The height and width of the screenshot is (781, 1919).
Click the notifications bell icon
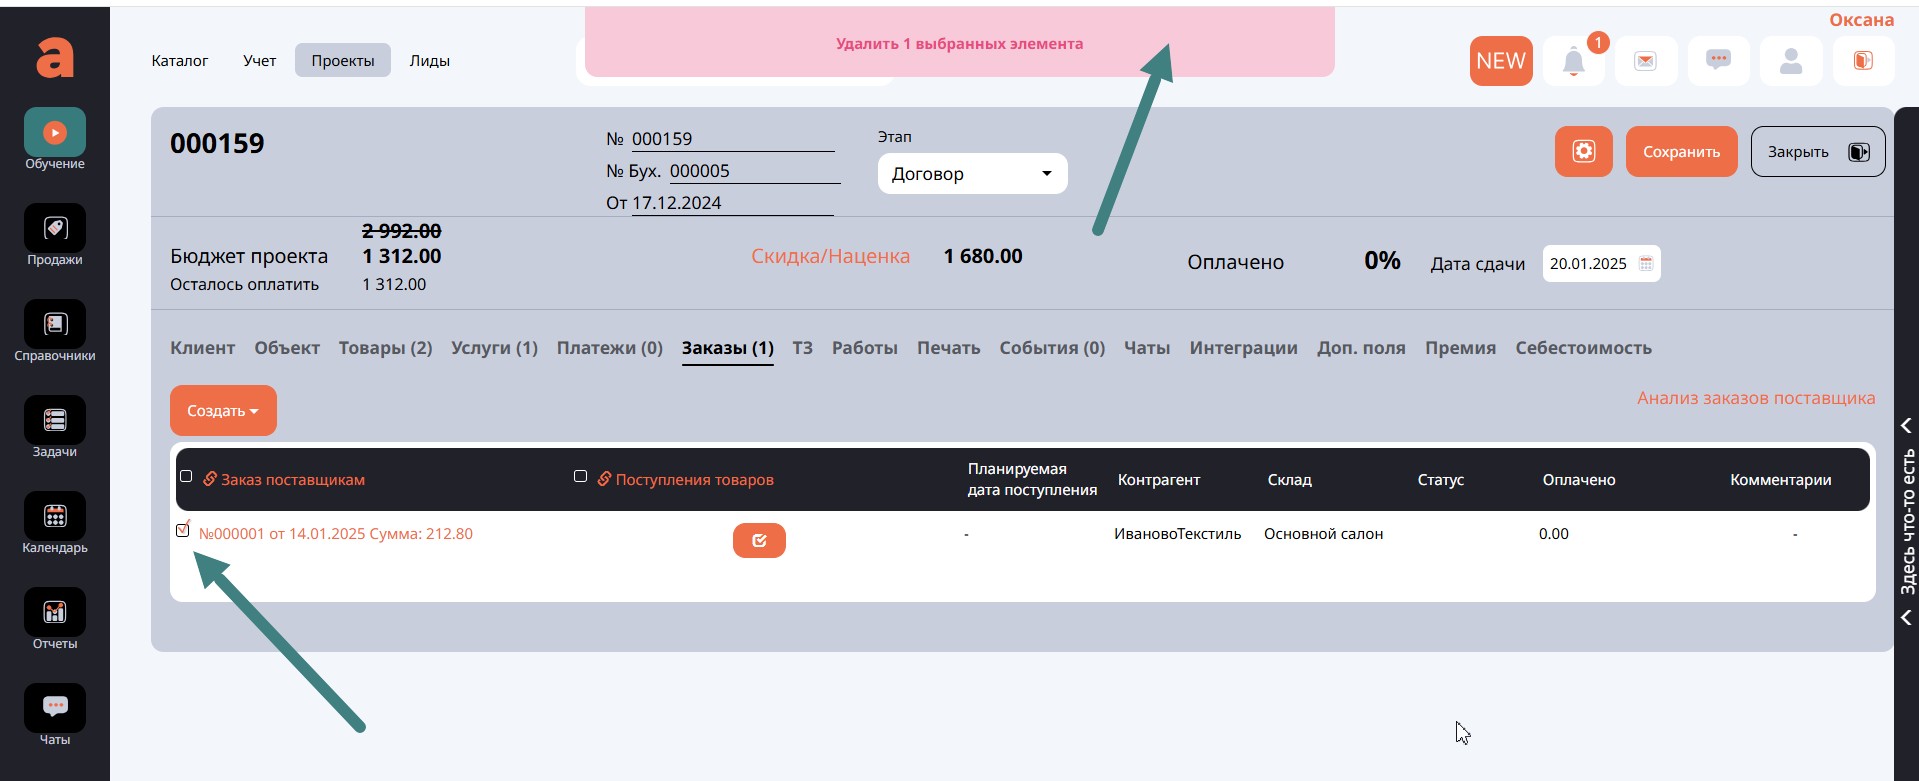tap(1573, 62)
